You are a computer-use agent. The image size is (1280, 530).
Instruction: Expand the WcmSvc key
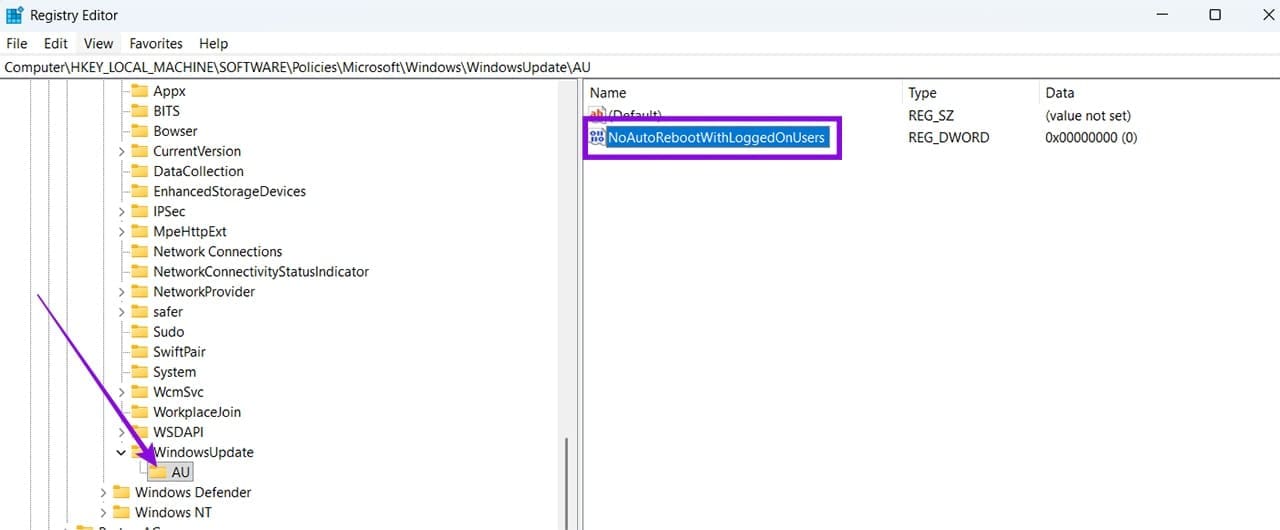pyautogui.click(x=121, y=391)
